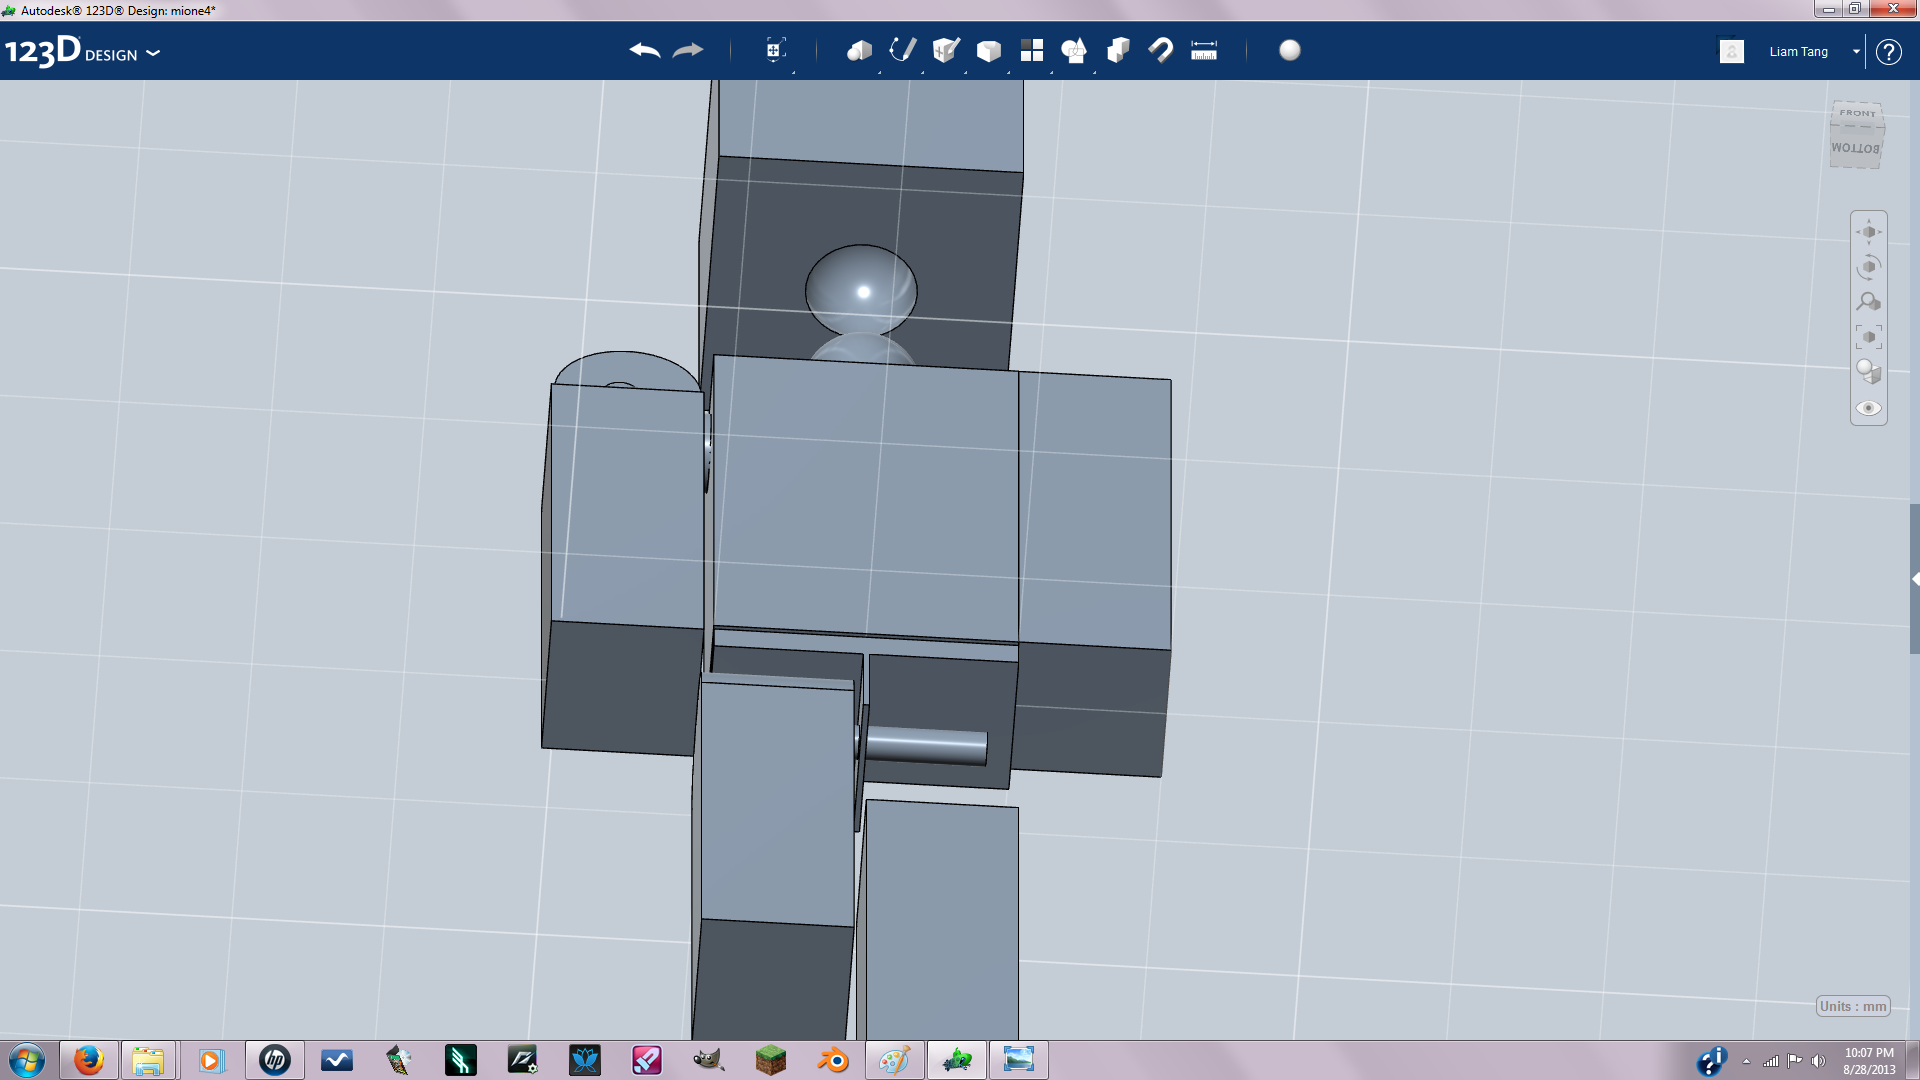Click the BOTTOM face of view cube
The height and width of the screenshot is (1080, 1920).
(1856, 148)
